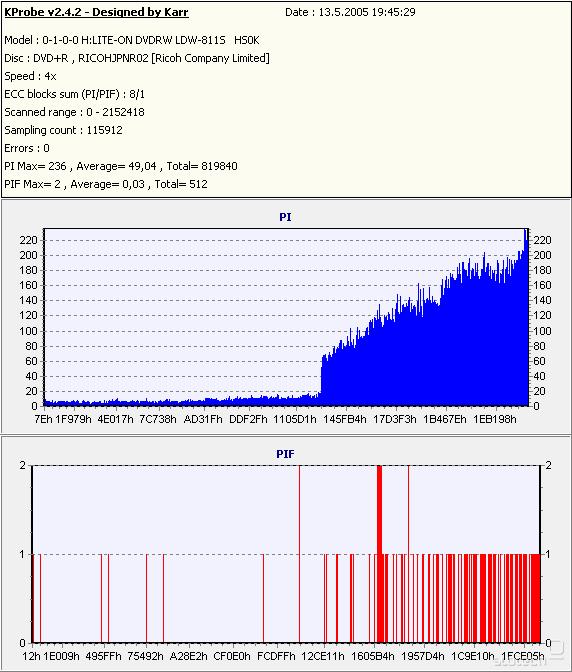572x672 pixels.
Task: Click the Sampling count 115912 line
Action: click(x=63, y=130)
